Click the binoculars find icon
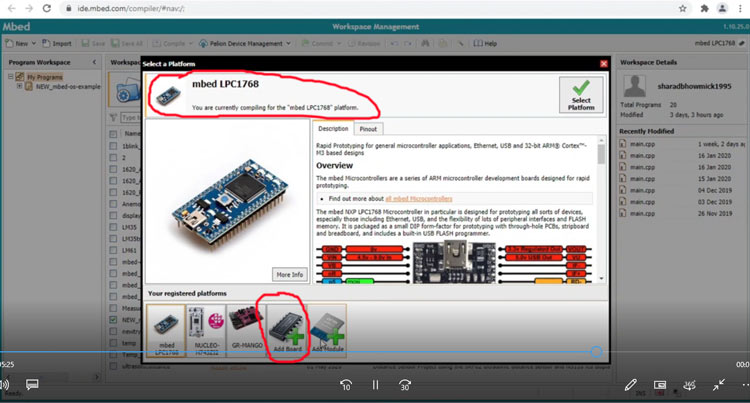 pos(425,44)
